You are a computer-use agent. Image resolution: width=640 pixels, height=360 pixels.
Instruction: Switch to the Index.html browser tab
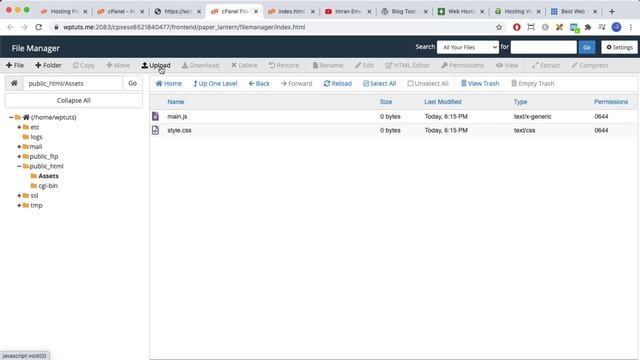[291, 11]
